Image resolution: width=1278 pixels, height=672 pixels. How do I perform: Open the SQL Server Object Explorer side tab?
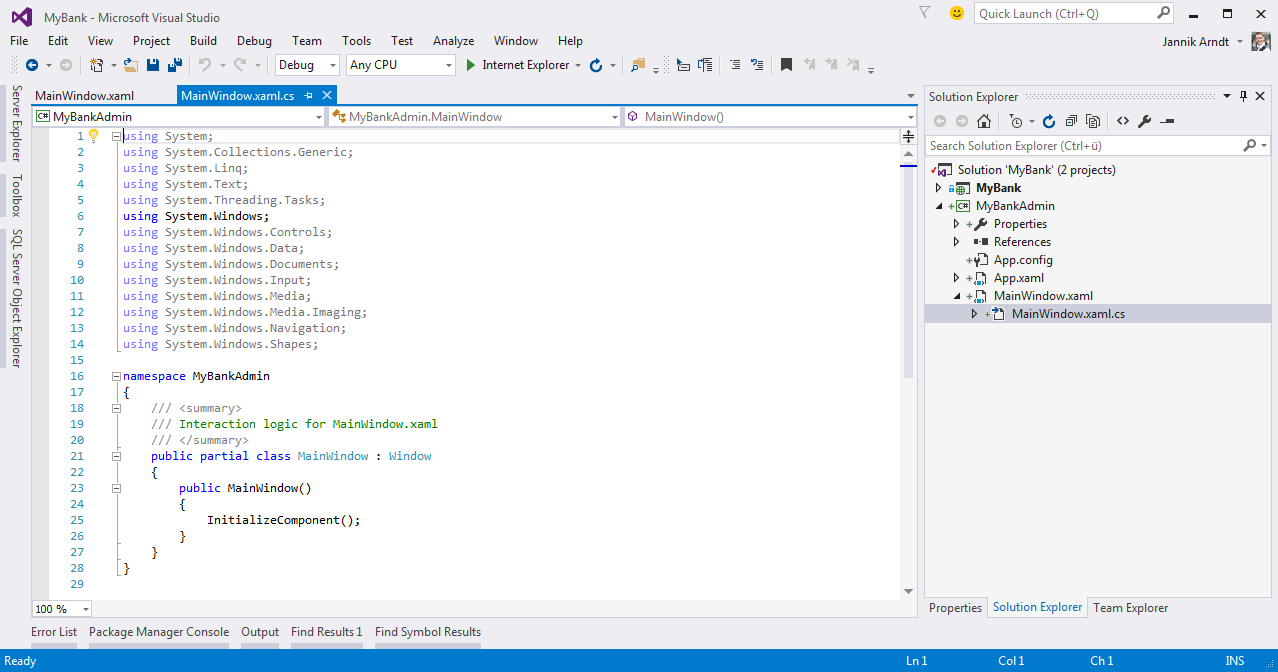click(x=16, y=298)
